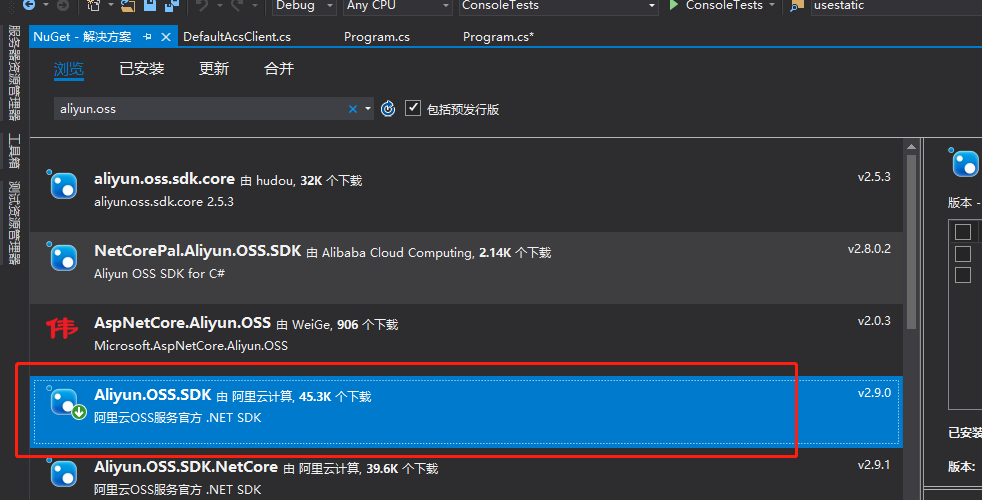Select the AspNetCore.Aliyun.OSS package name

[182, 323]
